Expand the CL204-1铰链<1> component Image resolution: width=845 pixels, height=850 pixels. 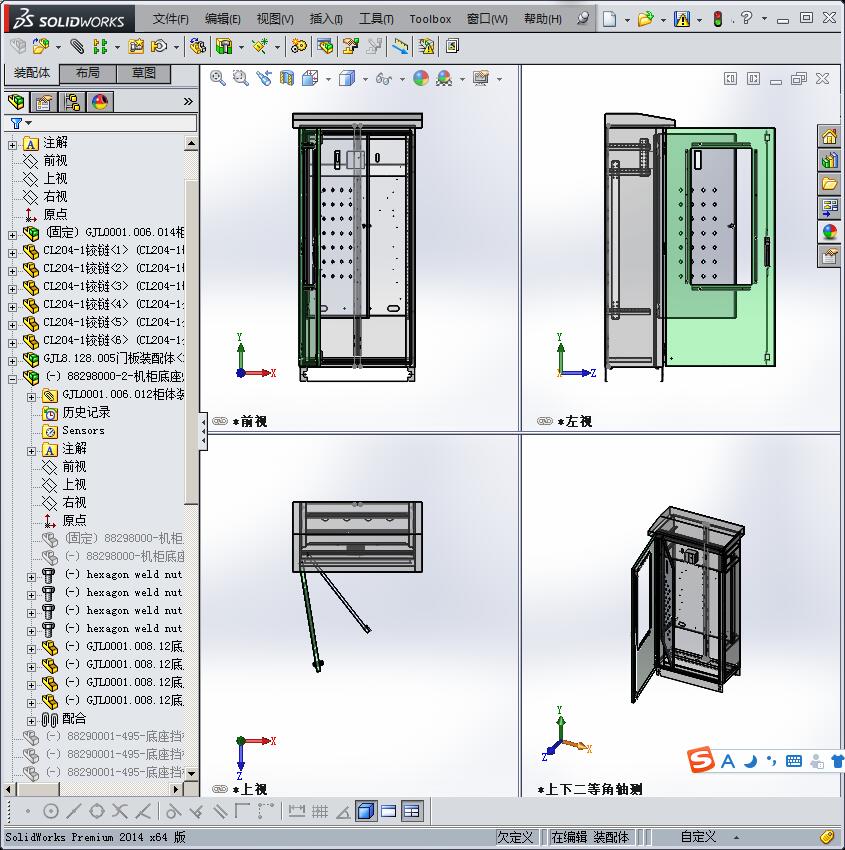point(12,253)
